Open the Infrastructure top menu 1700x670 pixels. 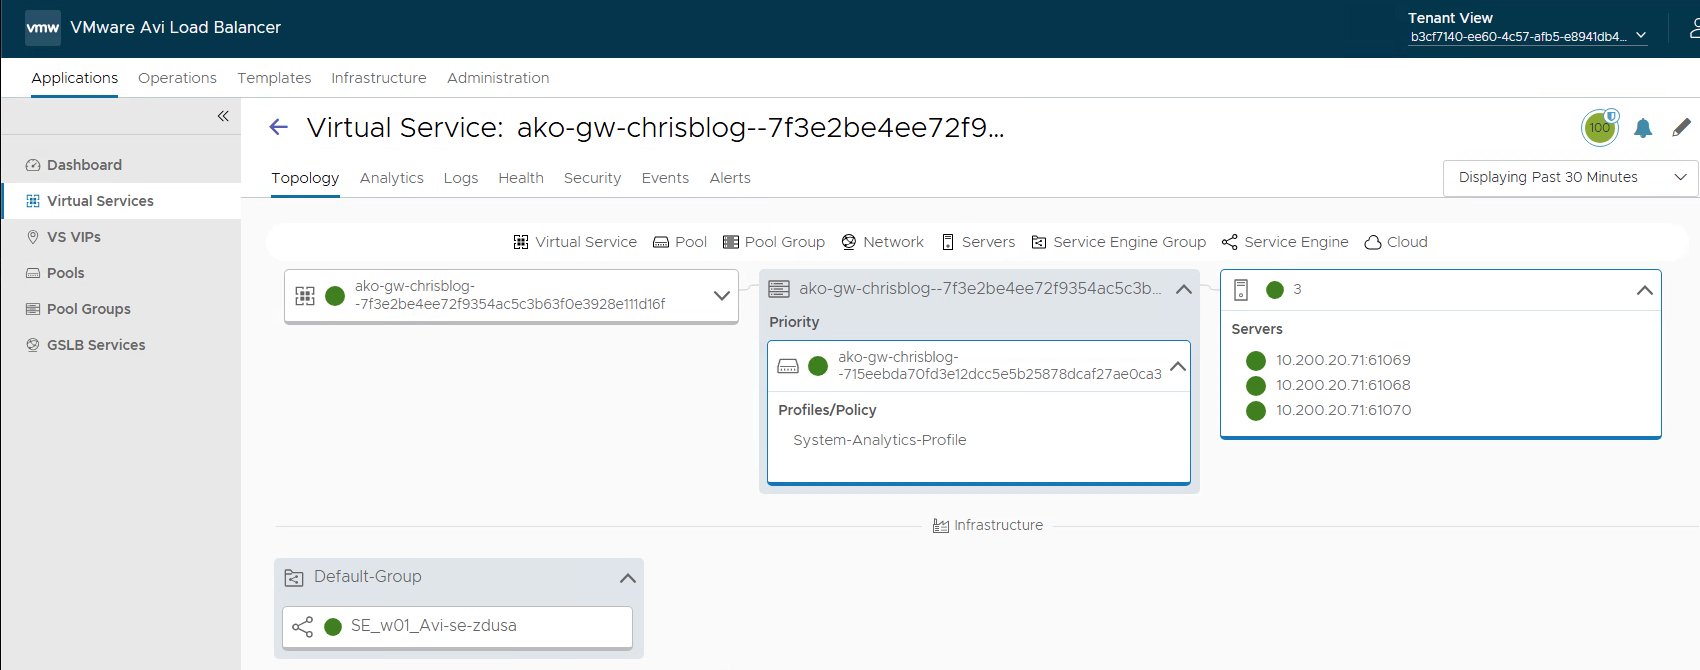coord(378,78)
